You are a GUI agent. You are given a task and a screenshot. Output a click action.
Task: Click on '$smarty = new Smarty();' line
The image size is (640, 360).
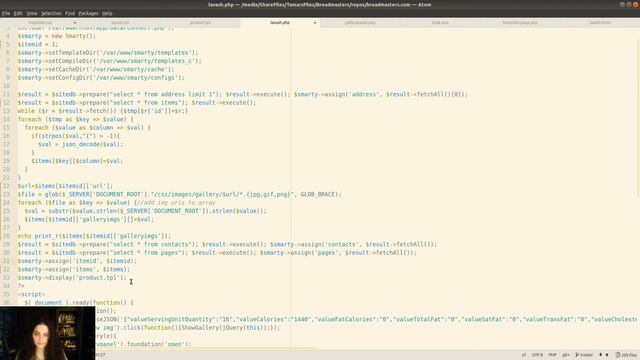(57, 36)
